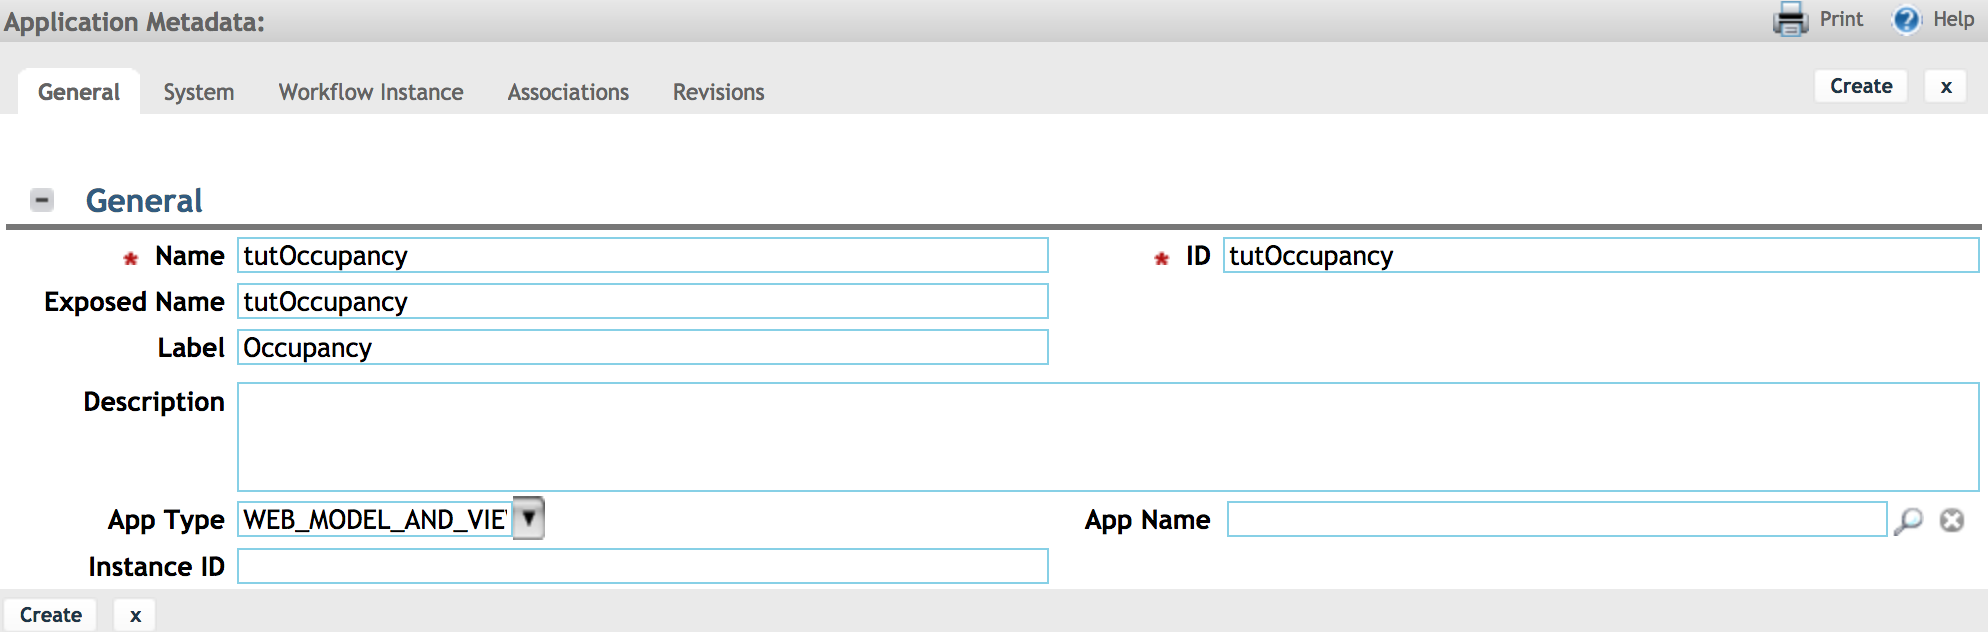The image size is (1988, 632).
Task: Focus the Instance ID field
Action: pos(643,566)
